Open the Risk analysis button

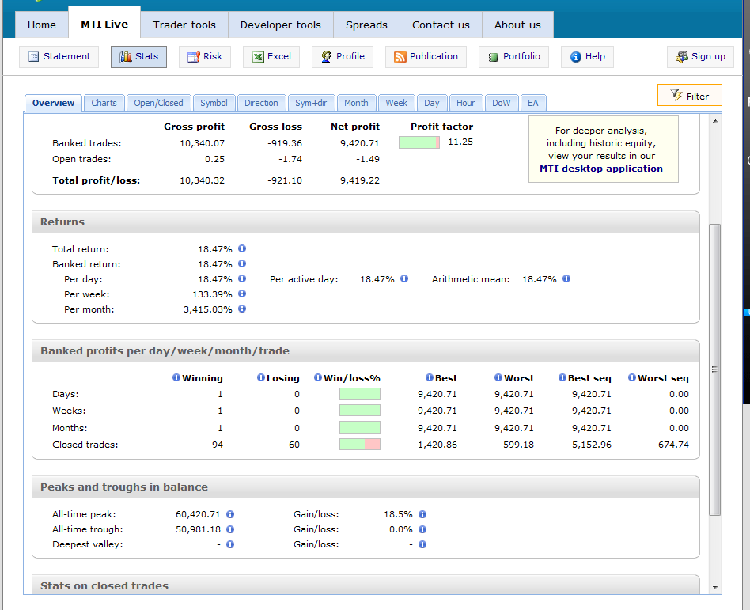(x=204, y=57)
